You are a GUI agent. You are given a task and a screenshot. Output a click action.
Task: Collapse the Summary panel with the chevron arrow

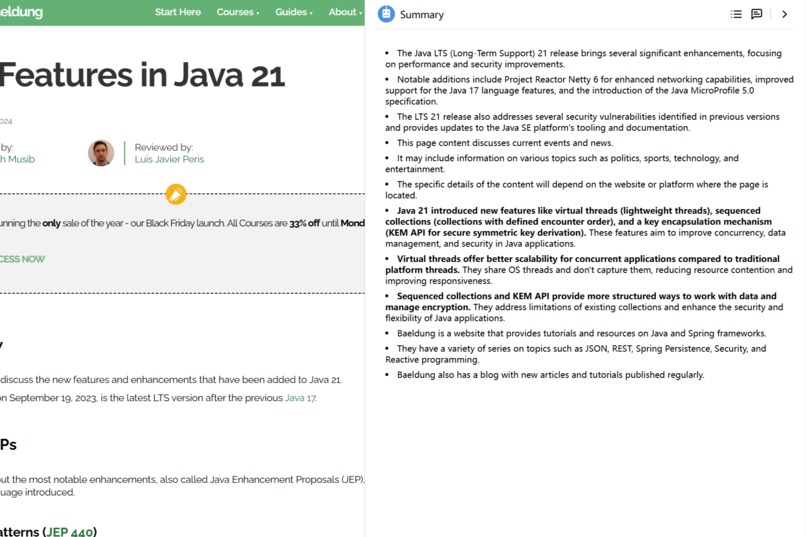click(784, 14)
